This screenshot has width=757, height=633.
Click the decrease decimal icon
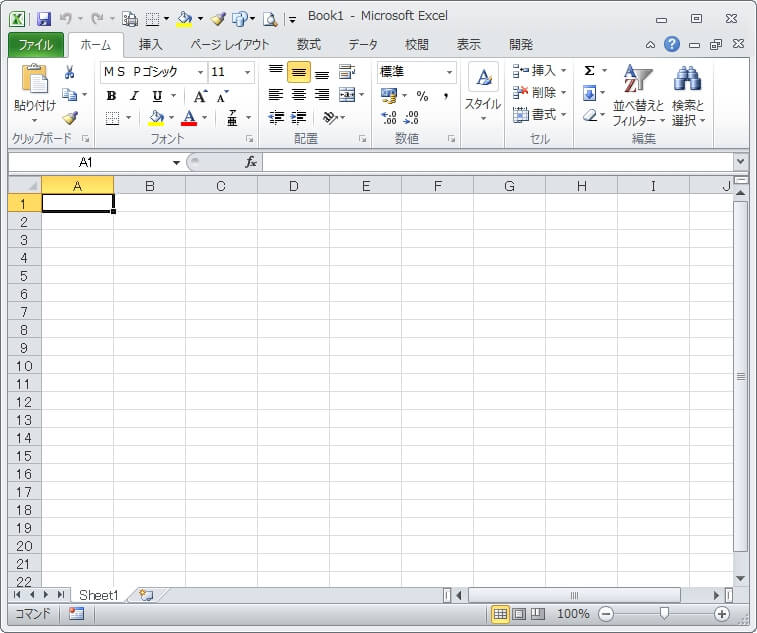click(x=411, y=118)
